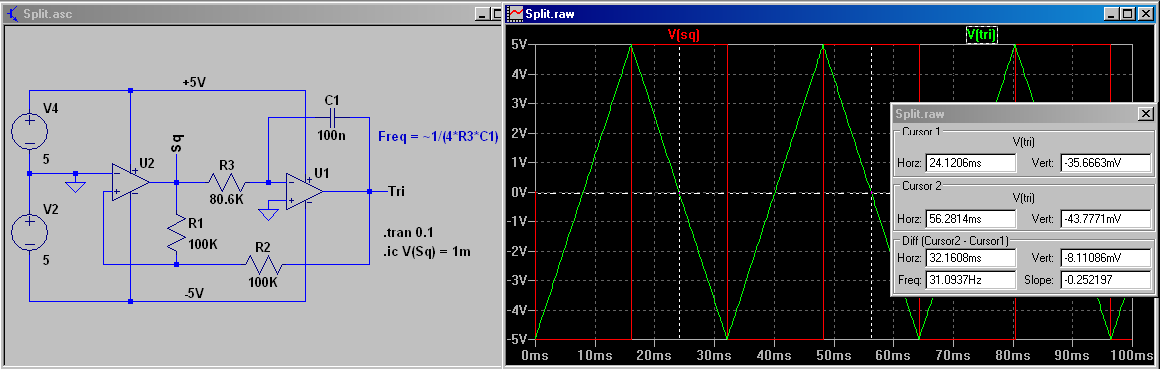Select voltage source V4 symbol
Screen dimensions: 1160x369
point(30,131)
